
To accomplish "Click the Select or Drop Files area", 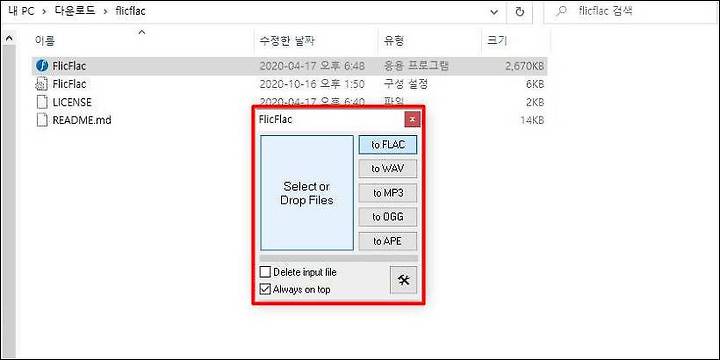I will click(307, 193).
